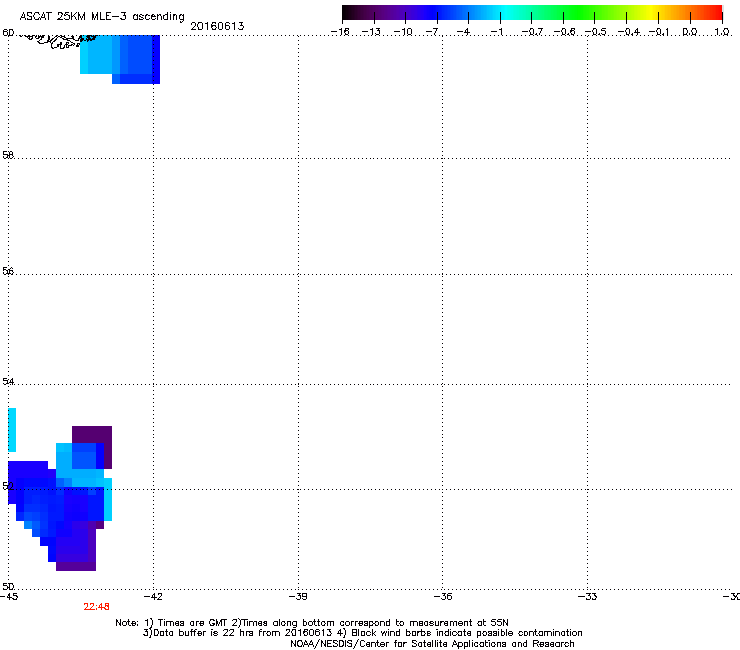The height and width of the screenshot is (650, 740).
Task: Click the color bar label "1.0"
Action: click(x=722, y=32)
